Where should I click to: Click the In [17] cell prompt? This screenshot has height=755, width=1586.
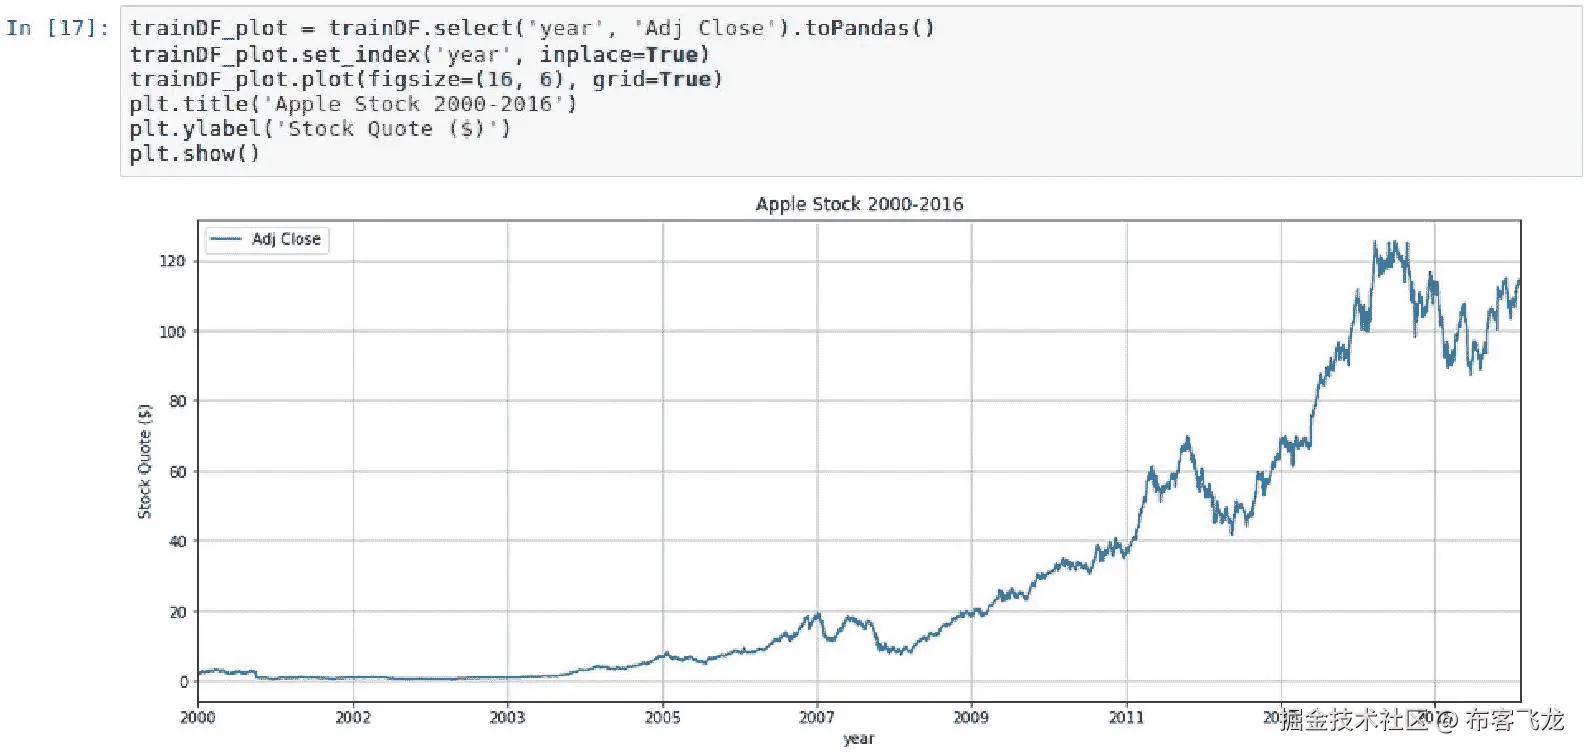coord(58,28)
